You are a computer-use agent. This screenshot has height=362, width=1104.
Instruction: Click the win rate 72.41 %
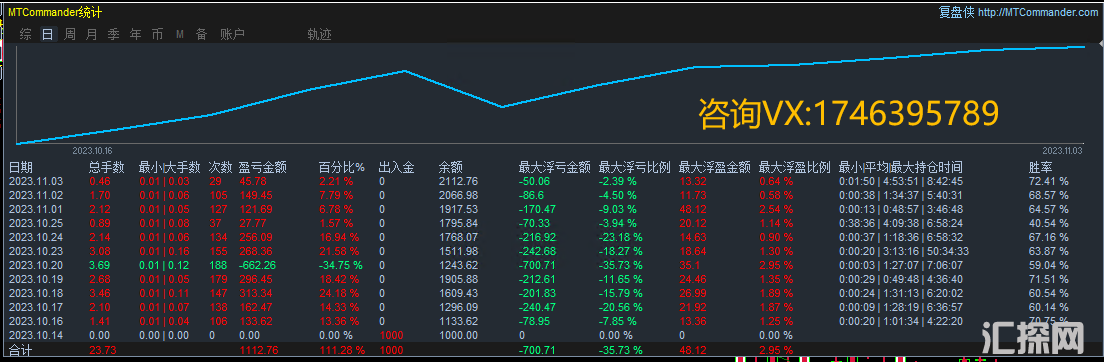(1048, 181)
